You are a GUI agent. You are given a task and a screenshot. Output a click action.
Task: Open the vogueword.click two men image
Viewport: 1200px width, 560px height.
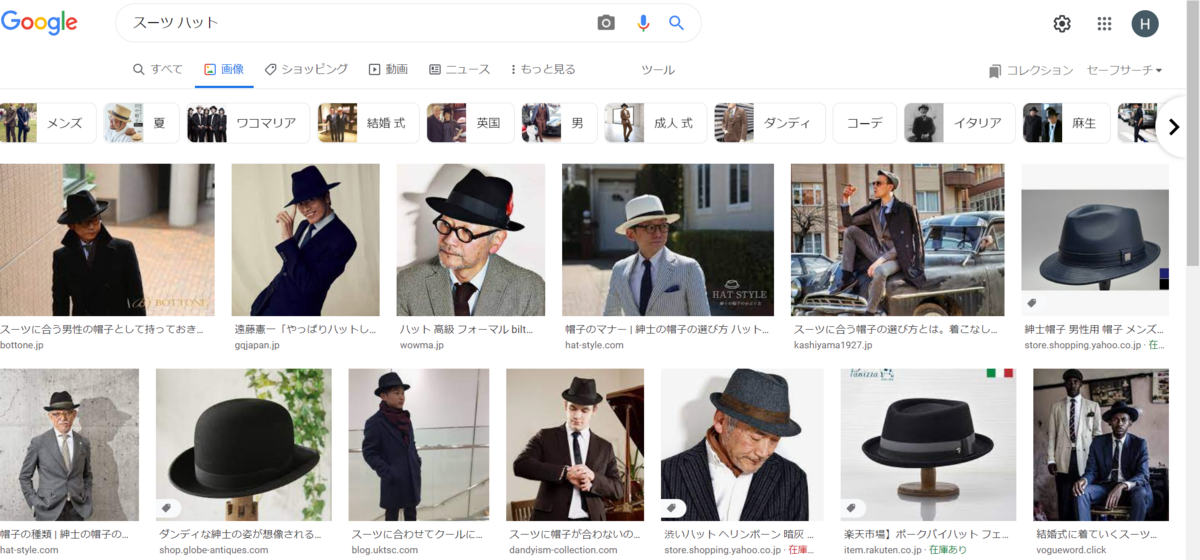pos(1101,445)
